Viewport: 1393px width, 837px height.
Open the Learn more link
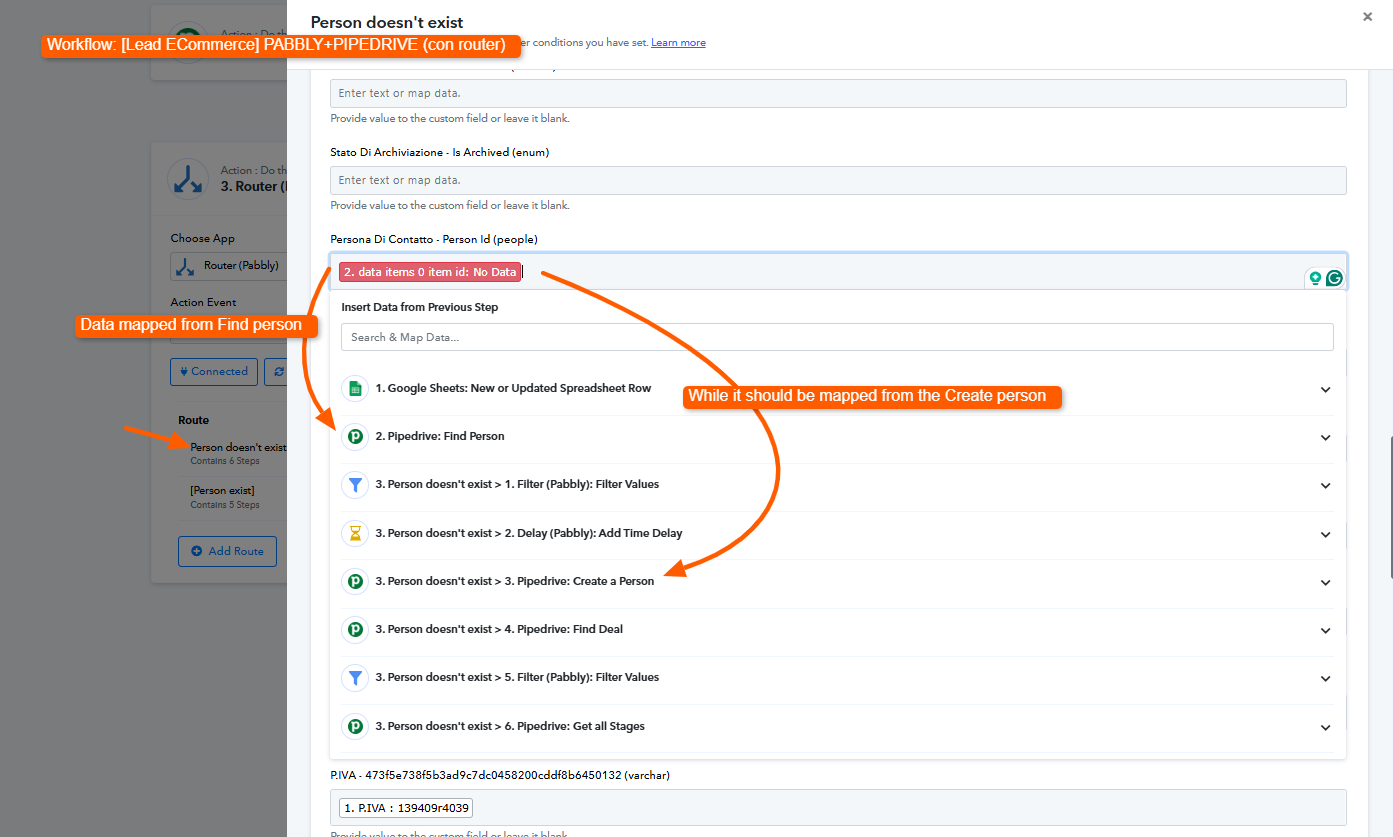click(678, 43)
